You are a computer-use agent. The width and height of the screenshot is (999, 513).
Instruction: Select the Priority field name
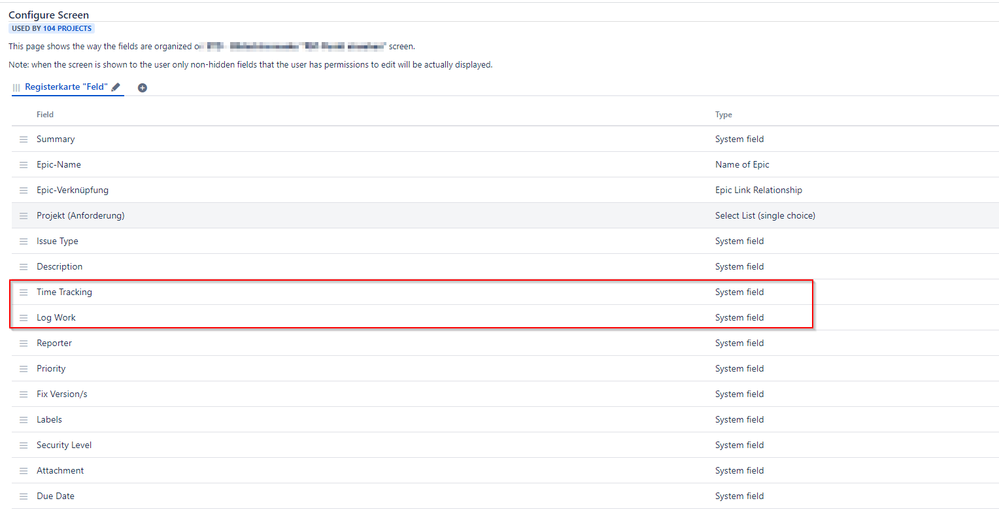[x=51, y=368]
